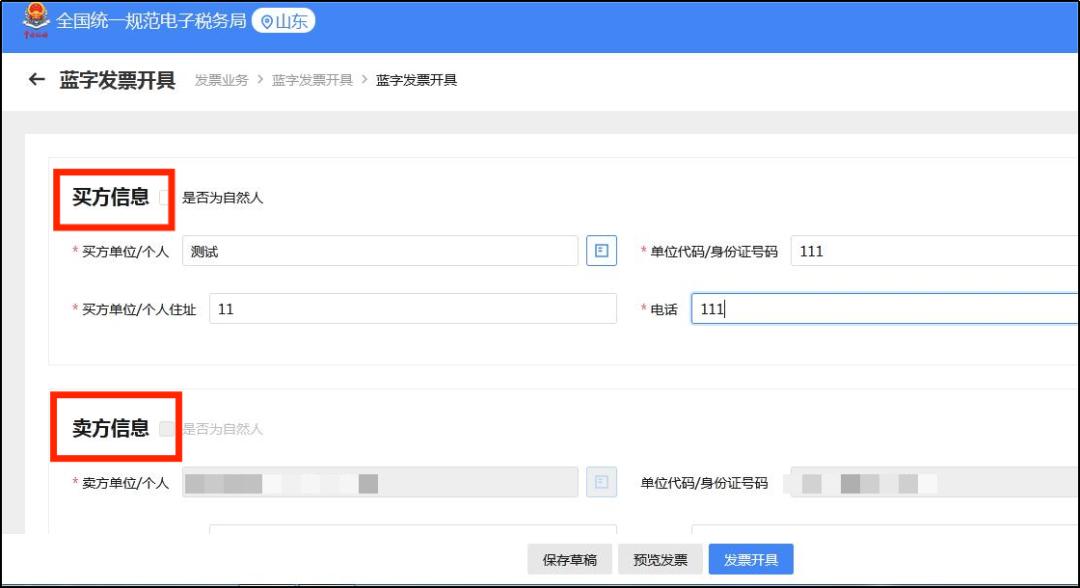This screenshot has height=588, width=1080.
Task: Click the 买方单位/个人住址 address field
Action: click(x=412, y=309)
